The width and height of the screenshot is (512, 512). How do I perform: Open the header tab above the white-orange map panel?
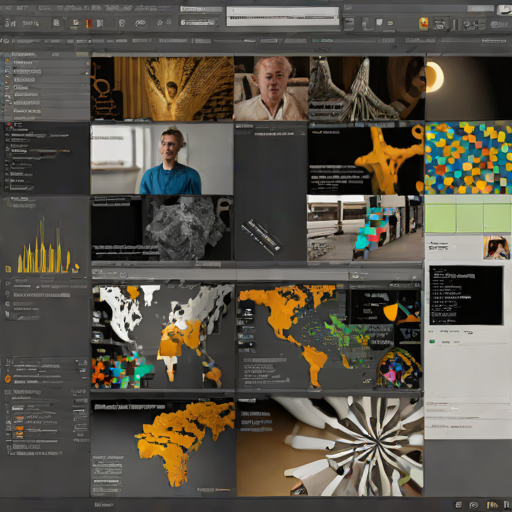coord(110,274)
